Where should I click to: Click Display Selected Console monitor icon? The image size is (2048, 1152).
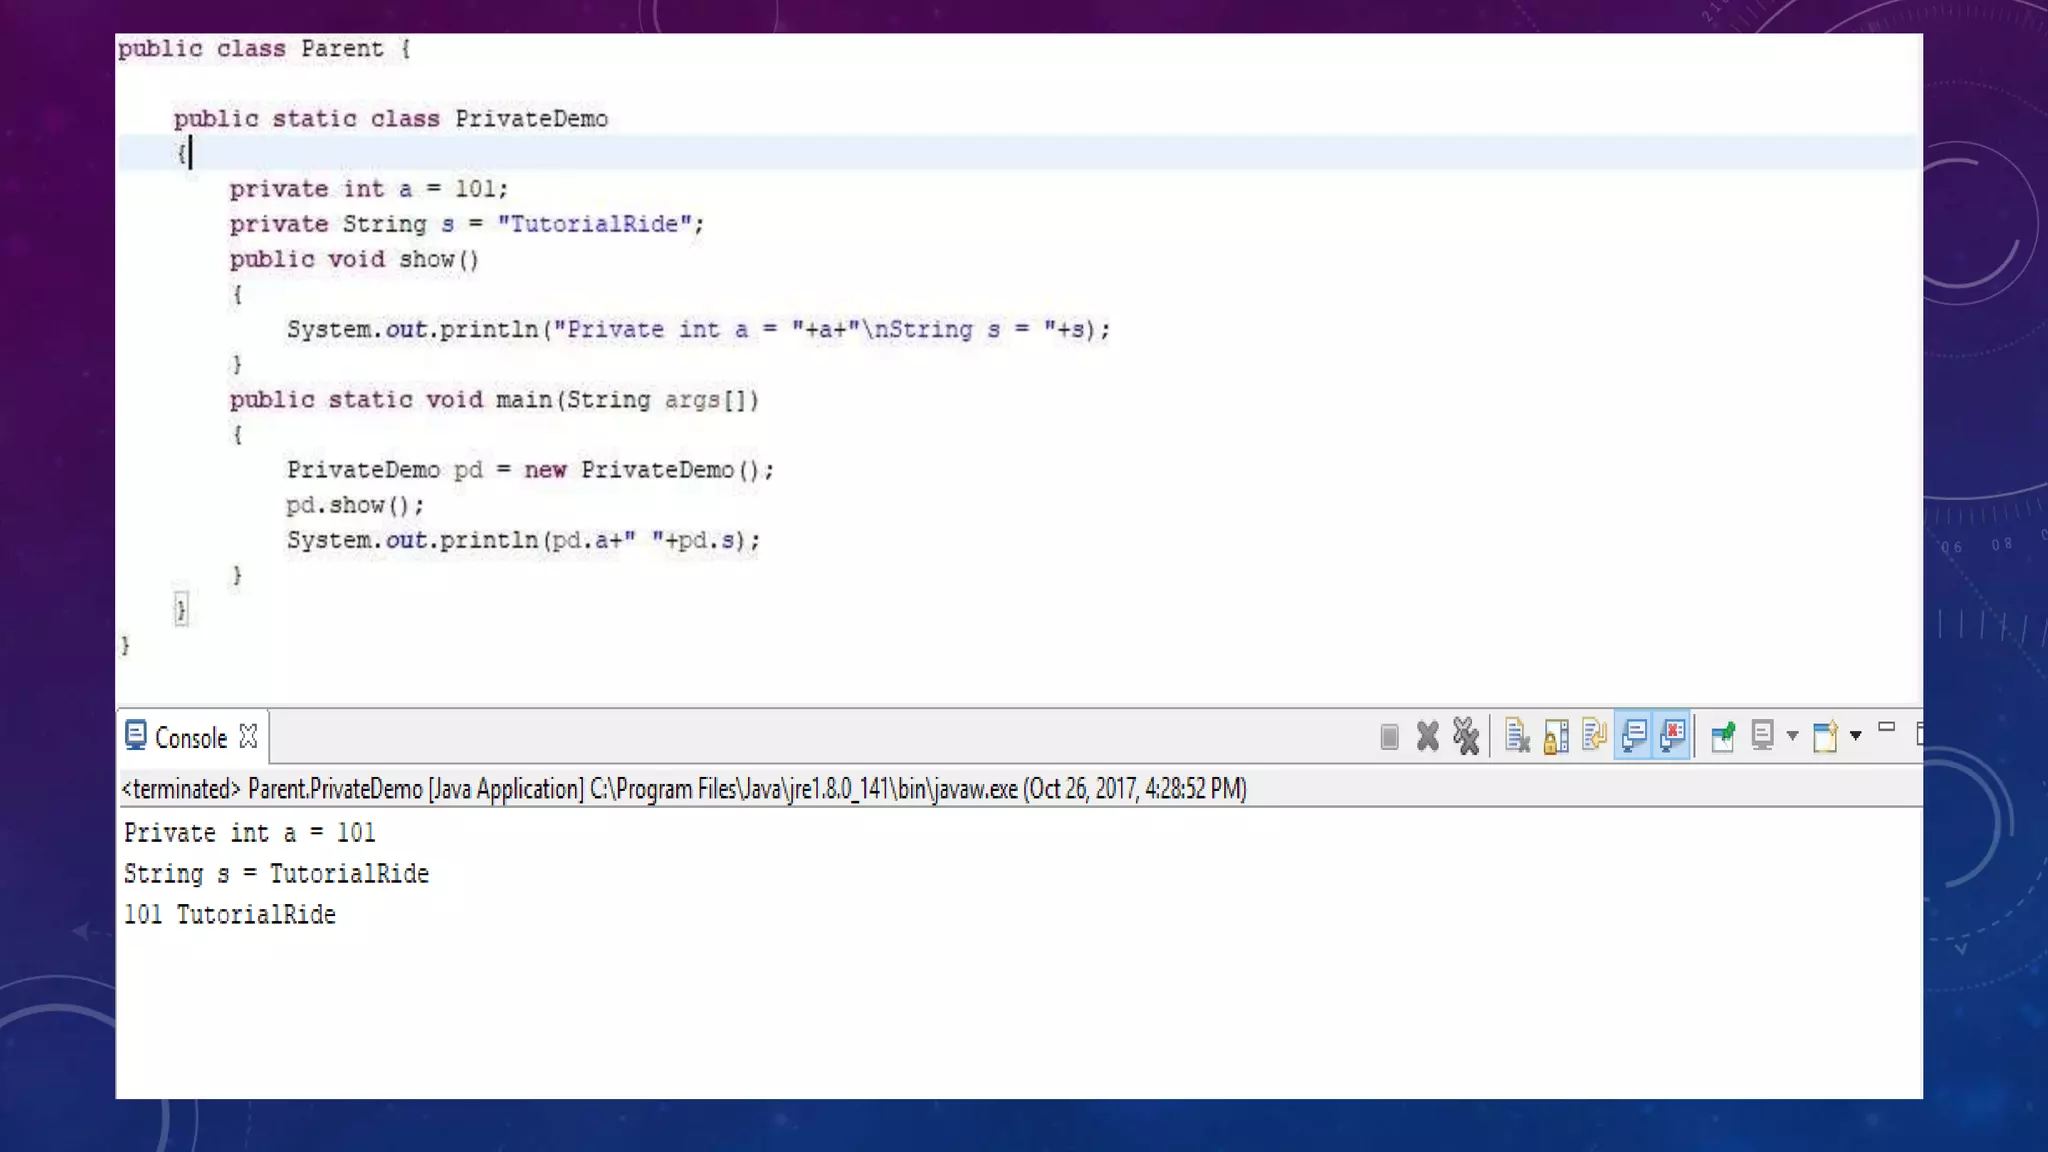(x=1763, y=737)
